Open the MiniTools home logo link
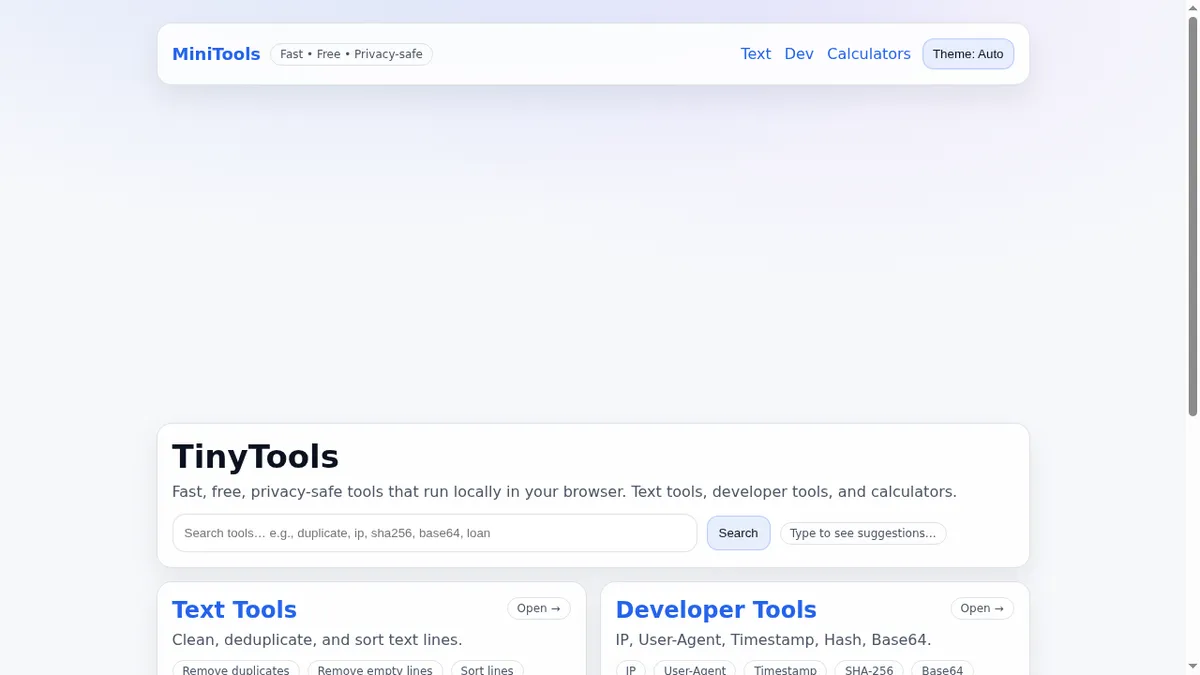Viewport: 1200px width, 675px height. coord(216,54)
